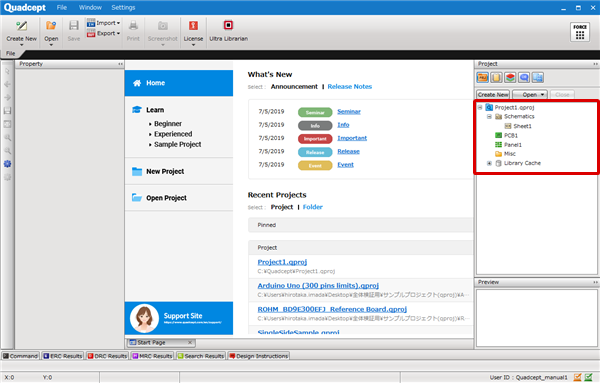Expand the Library Cache node
600x383 pixels.
pyautogui.click(x=489, y=163)
